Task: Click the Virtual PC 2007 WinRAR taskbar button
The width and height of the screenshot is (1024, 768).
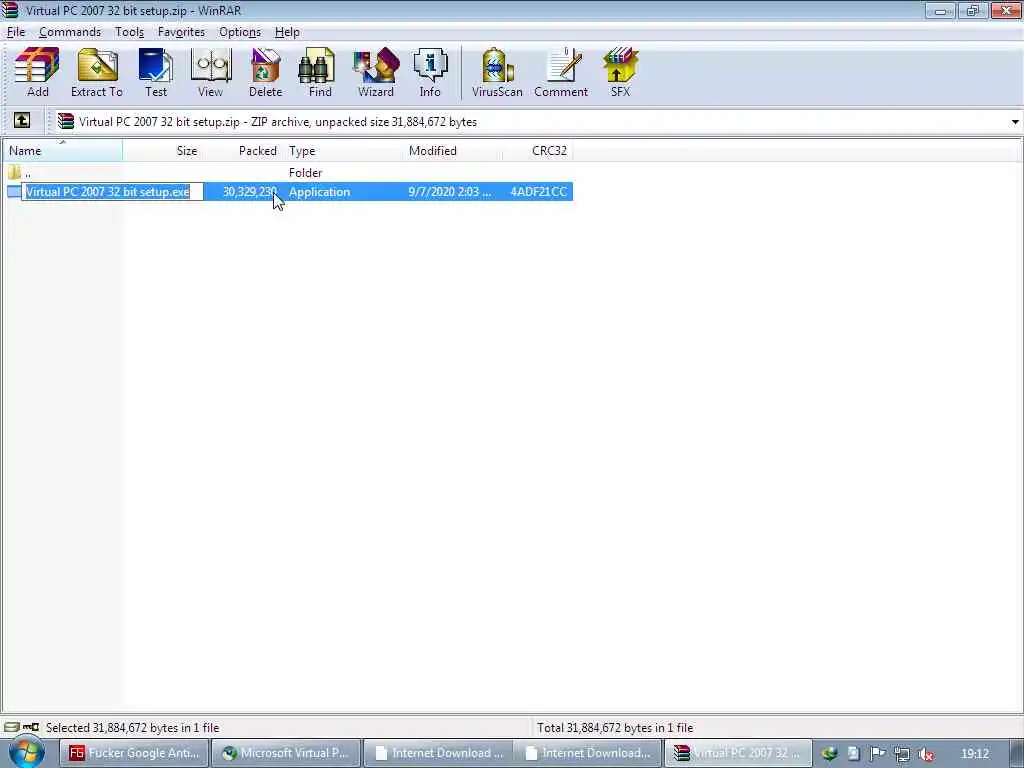Action: (x=738, y=753)
